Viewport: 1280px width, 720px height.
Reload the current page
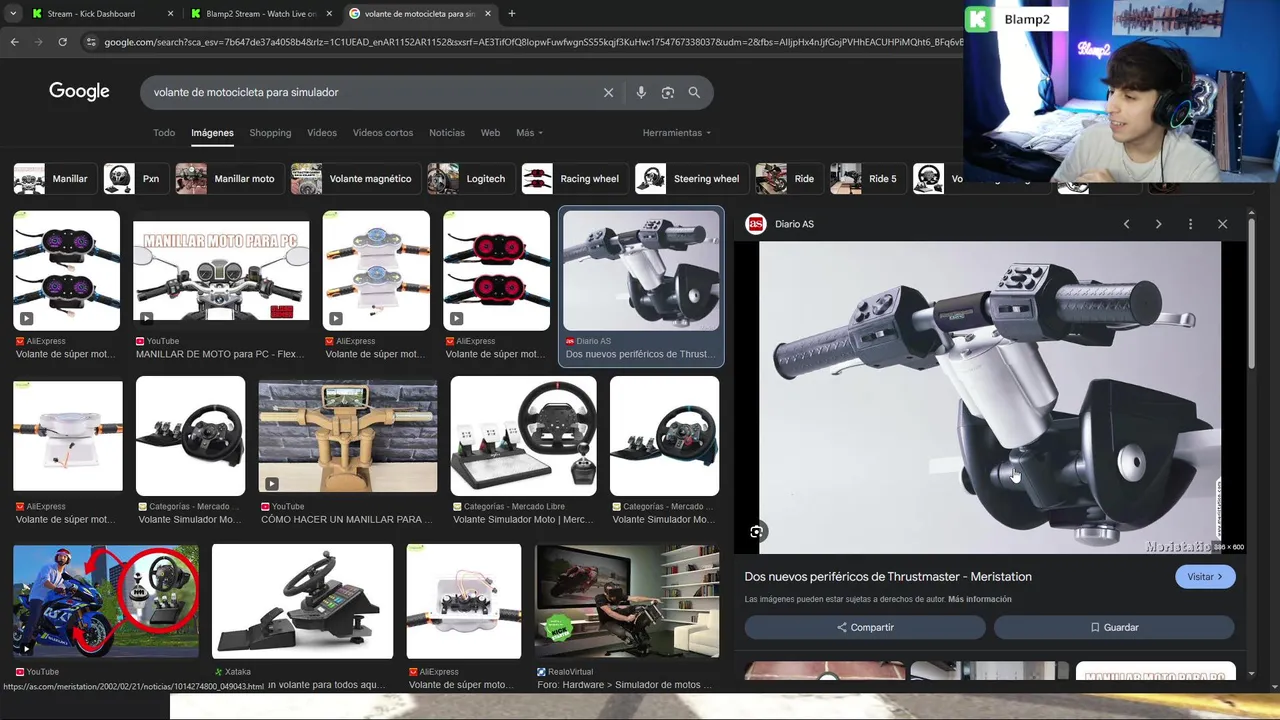click(x=62, y=42)
